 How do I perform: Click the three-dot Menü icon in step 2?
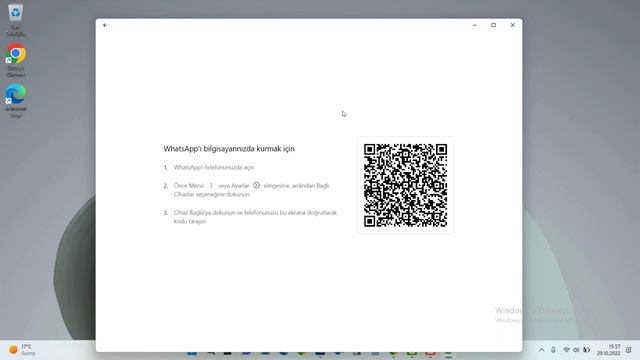[211, 185]
